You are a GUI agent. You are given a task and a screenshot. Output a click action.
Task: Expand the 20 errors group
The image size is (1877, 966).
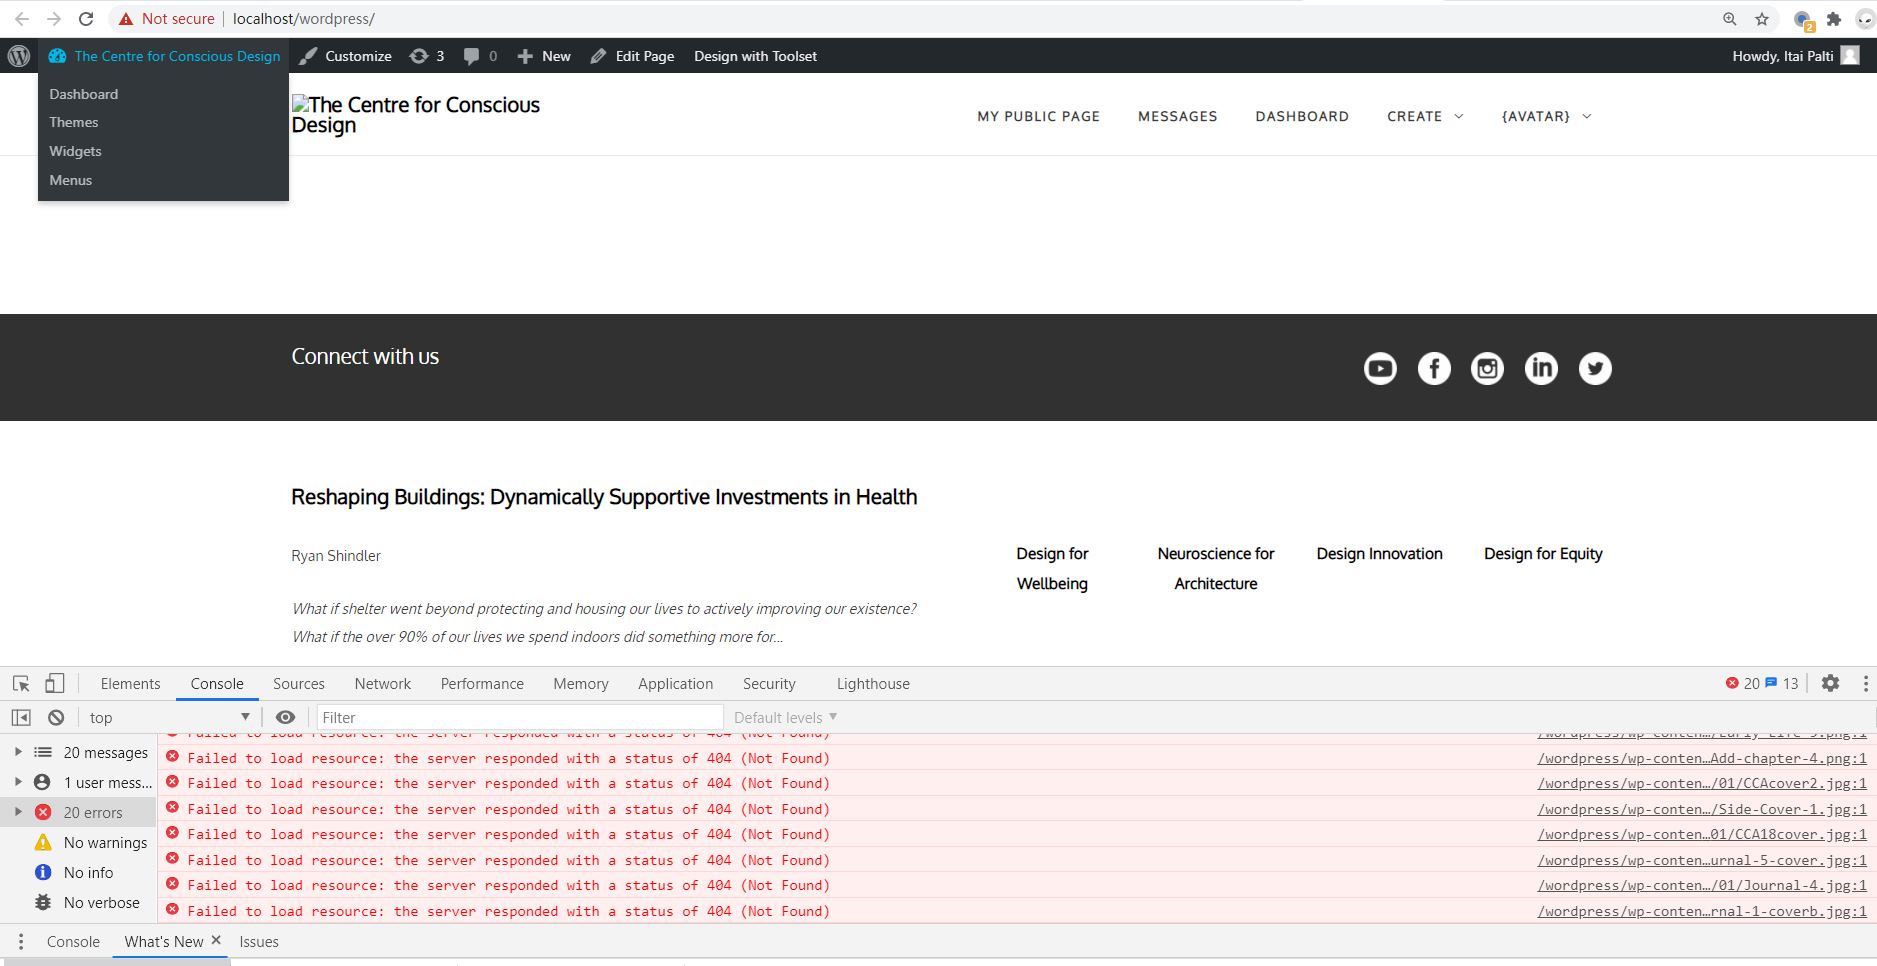point(18,813)
